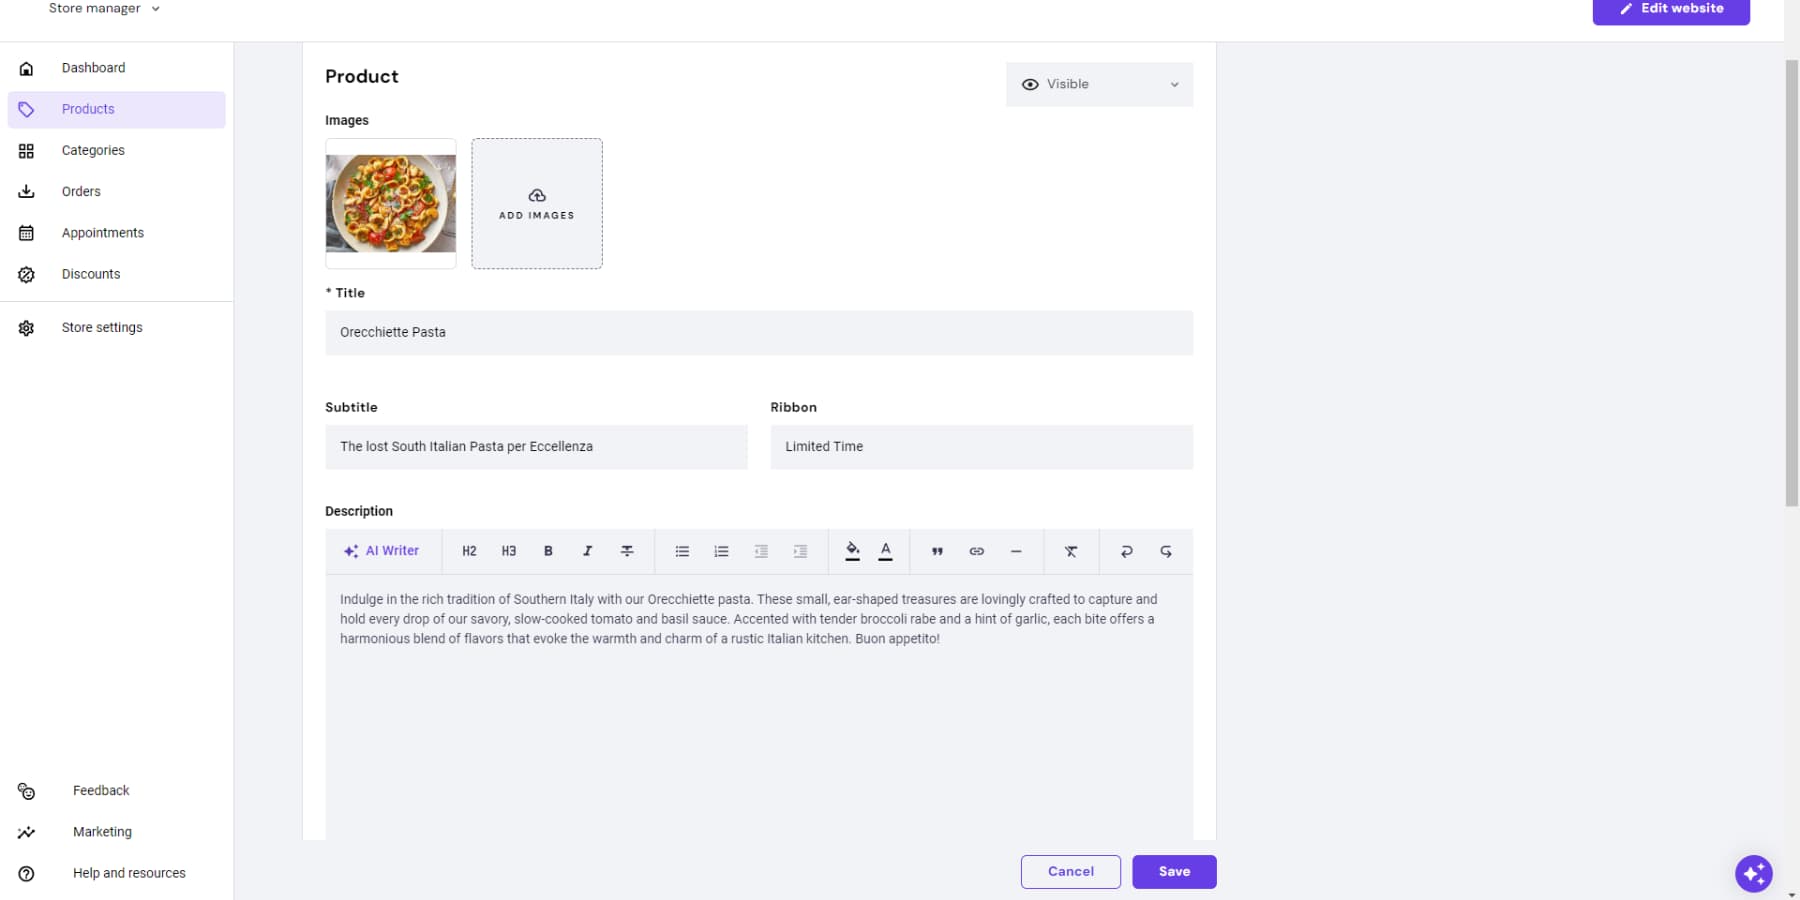Launch the AI Writer assistant

pos(381,550)
